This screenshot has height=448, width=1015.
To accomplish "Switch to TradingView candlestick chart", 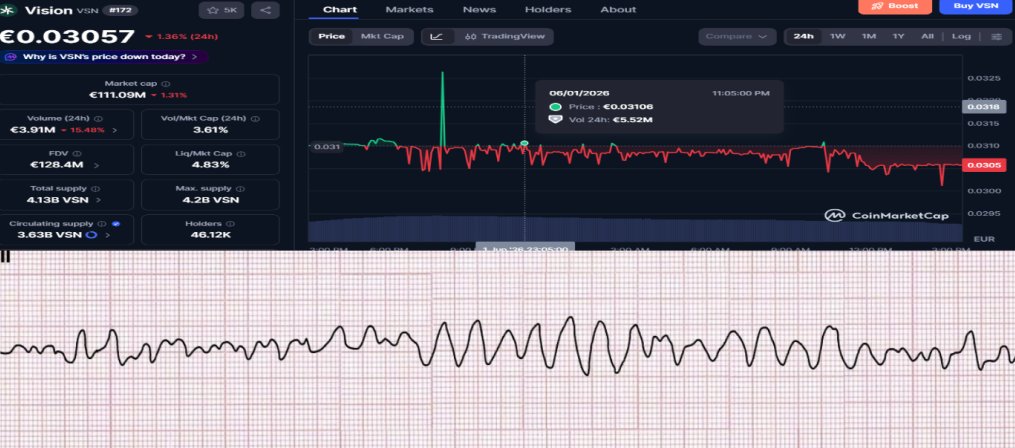I will pyautogui.click(x=505, y=36).
